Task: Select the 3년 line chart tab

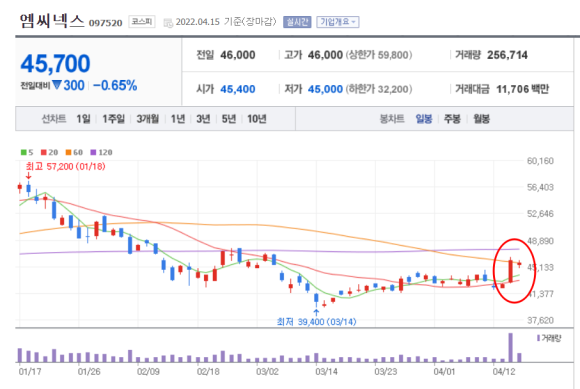Action: click(x=203, y=119)
